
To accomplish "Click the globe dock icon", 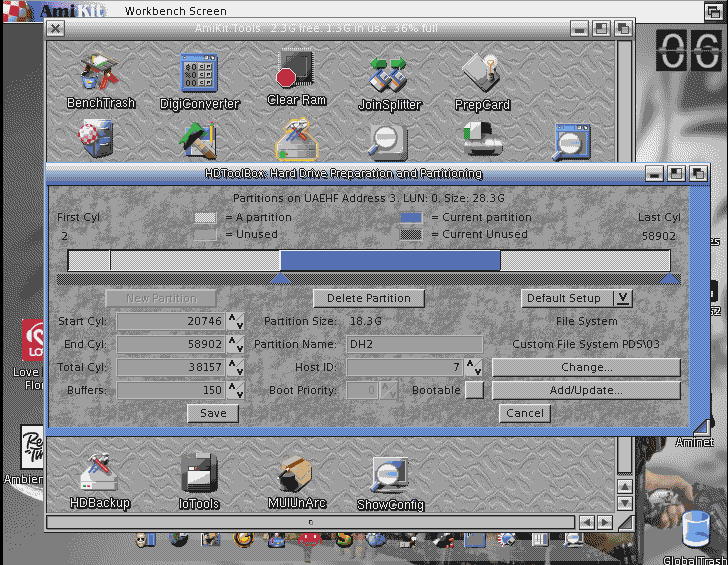I will [178, 539].
